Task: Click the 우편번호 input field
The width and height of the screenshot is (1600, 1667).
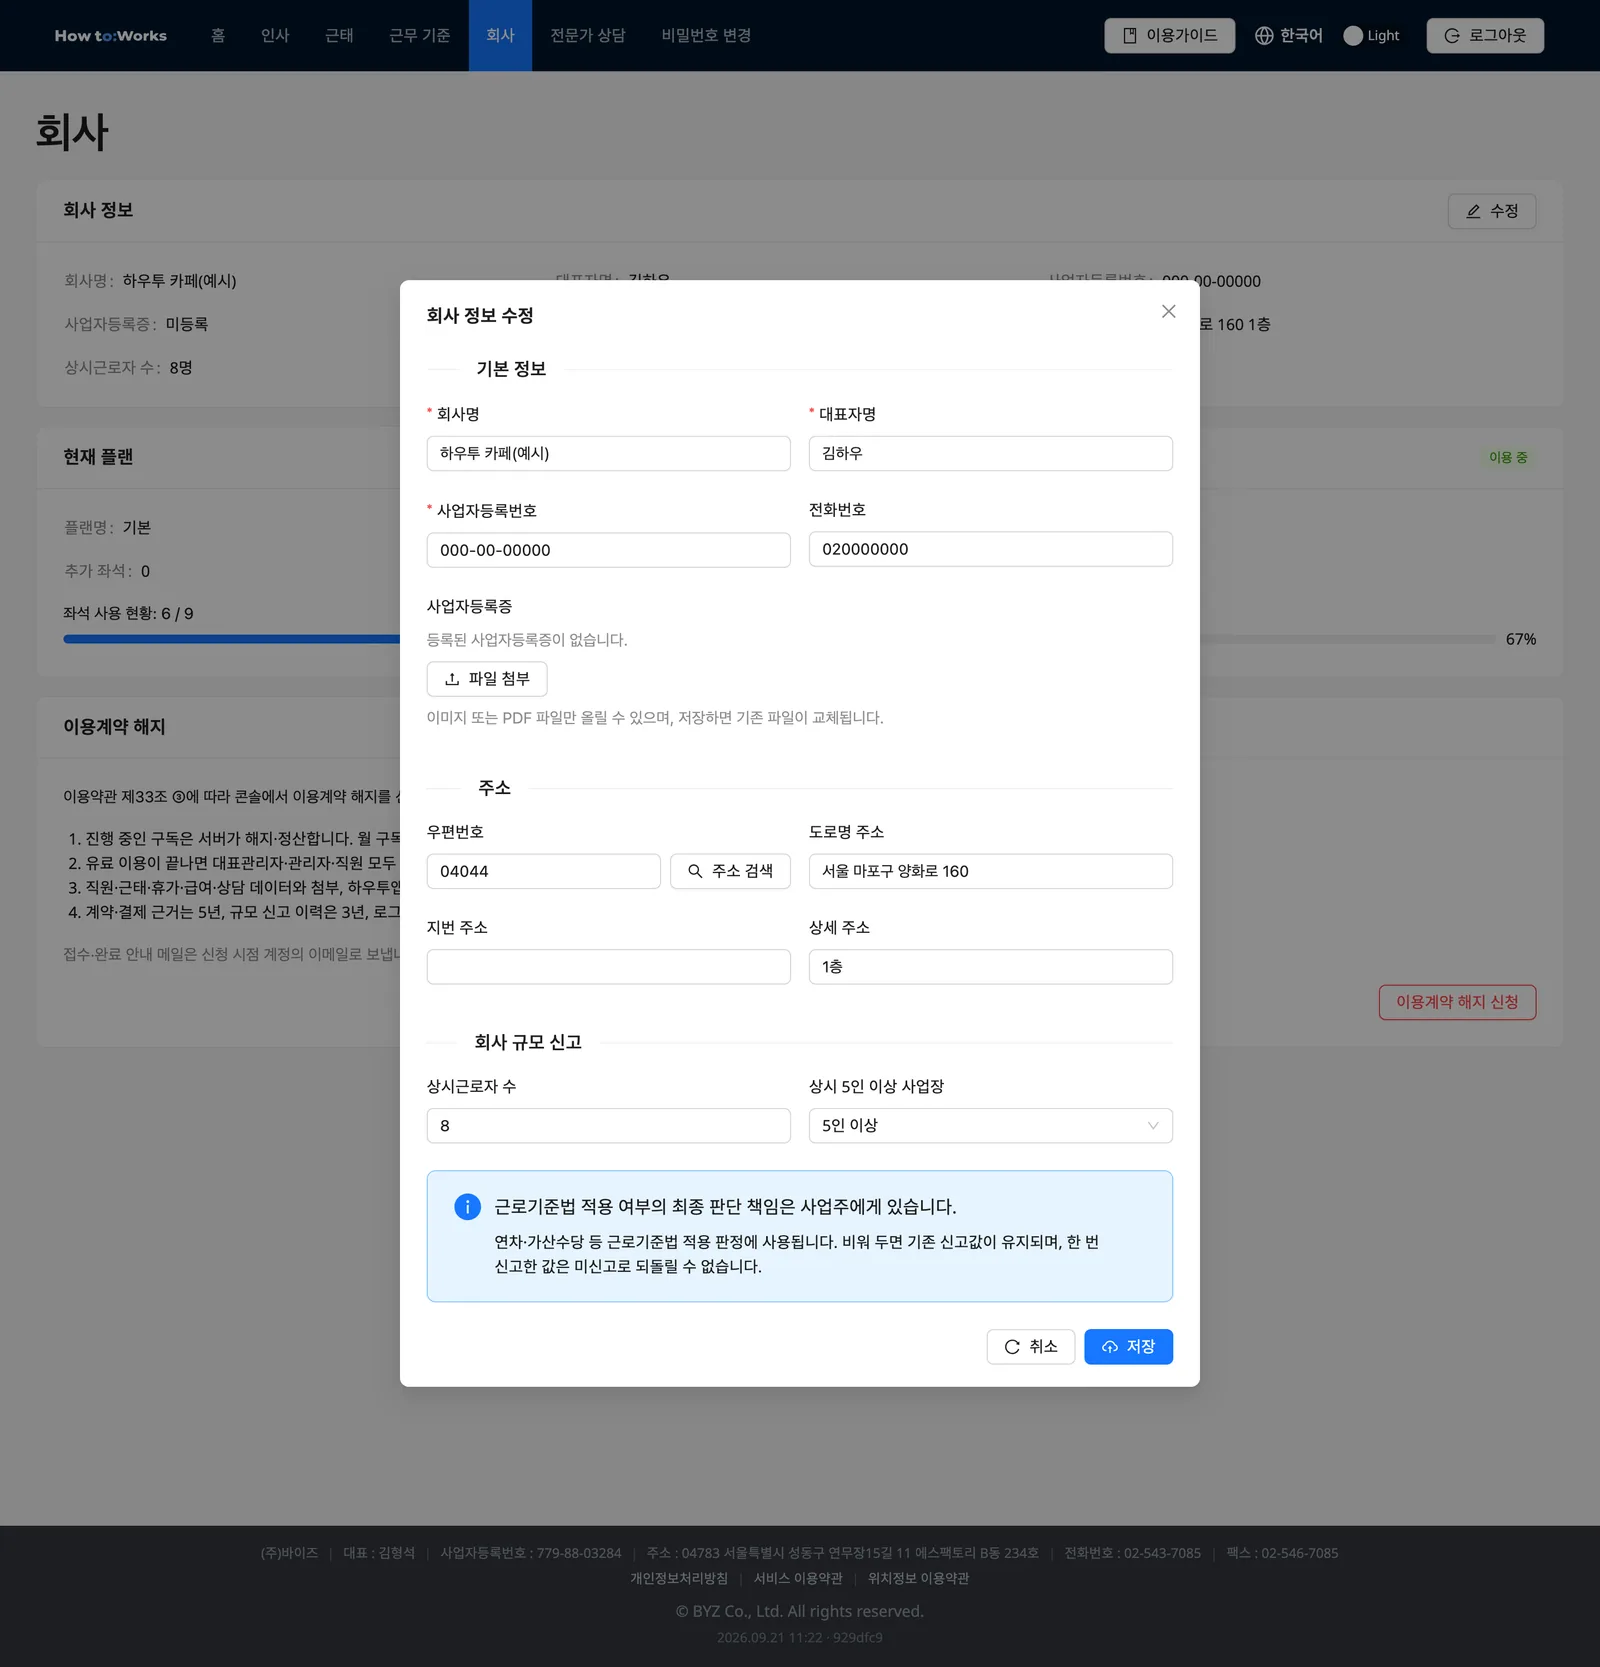Action: [x=543, y=871]
